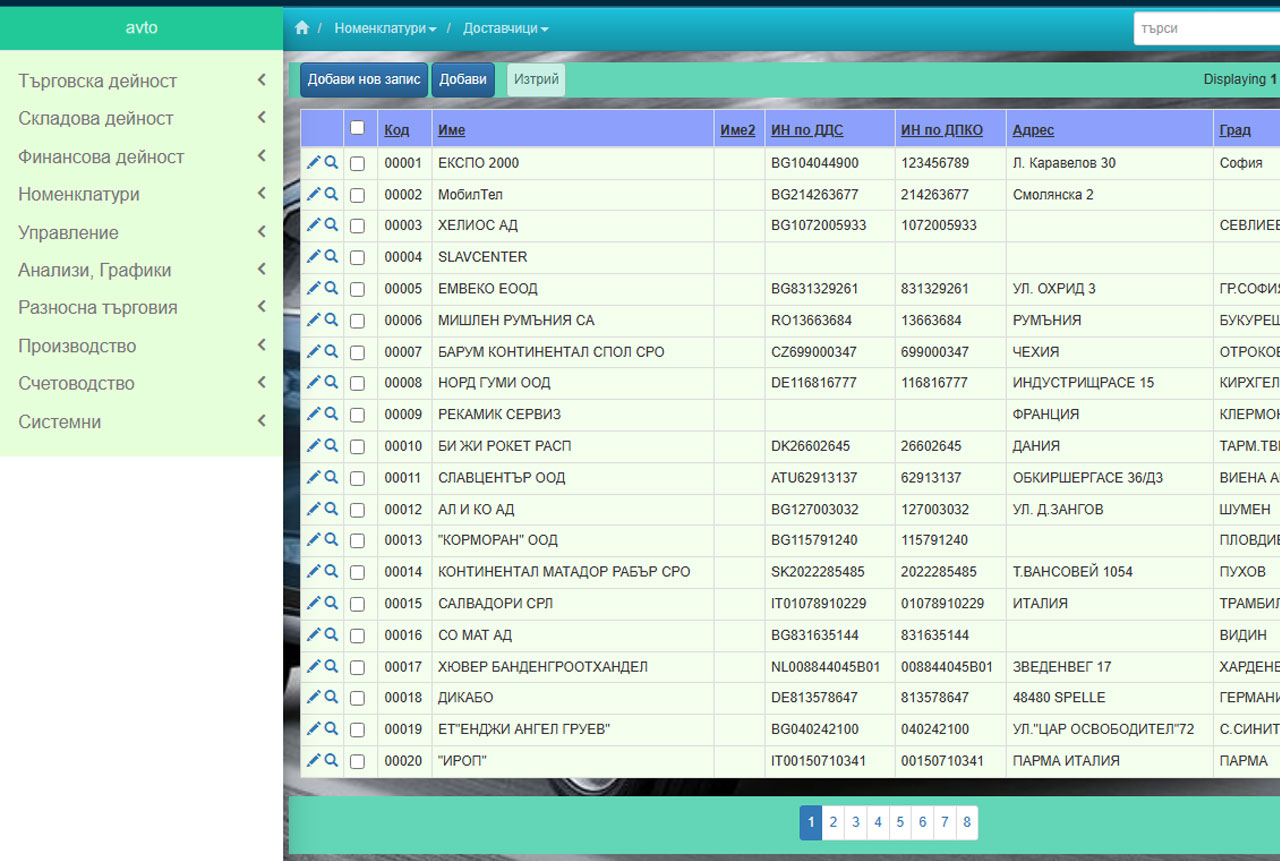This screenshot has height=861, width=1280.
Task: Select checkbox for СО МАТ АД row
Action: (x=357, y=636)
